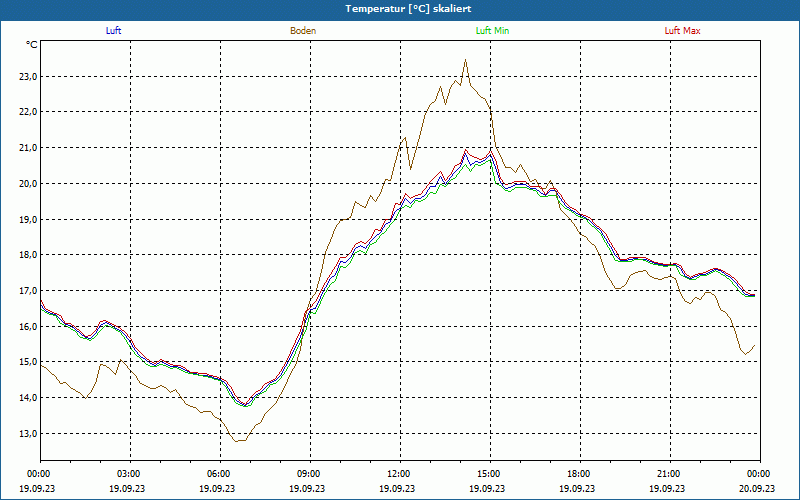Click the Luft Min legend label

492,31
